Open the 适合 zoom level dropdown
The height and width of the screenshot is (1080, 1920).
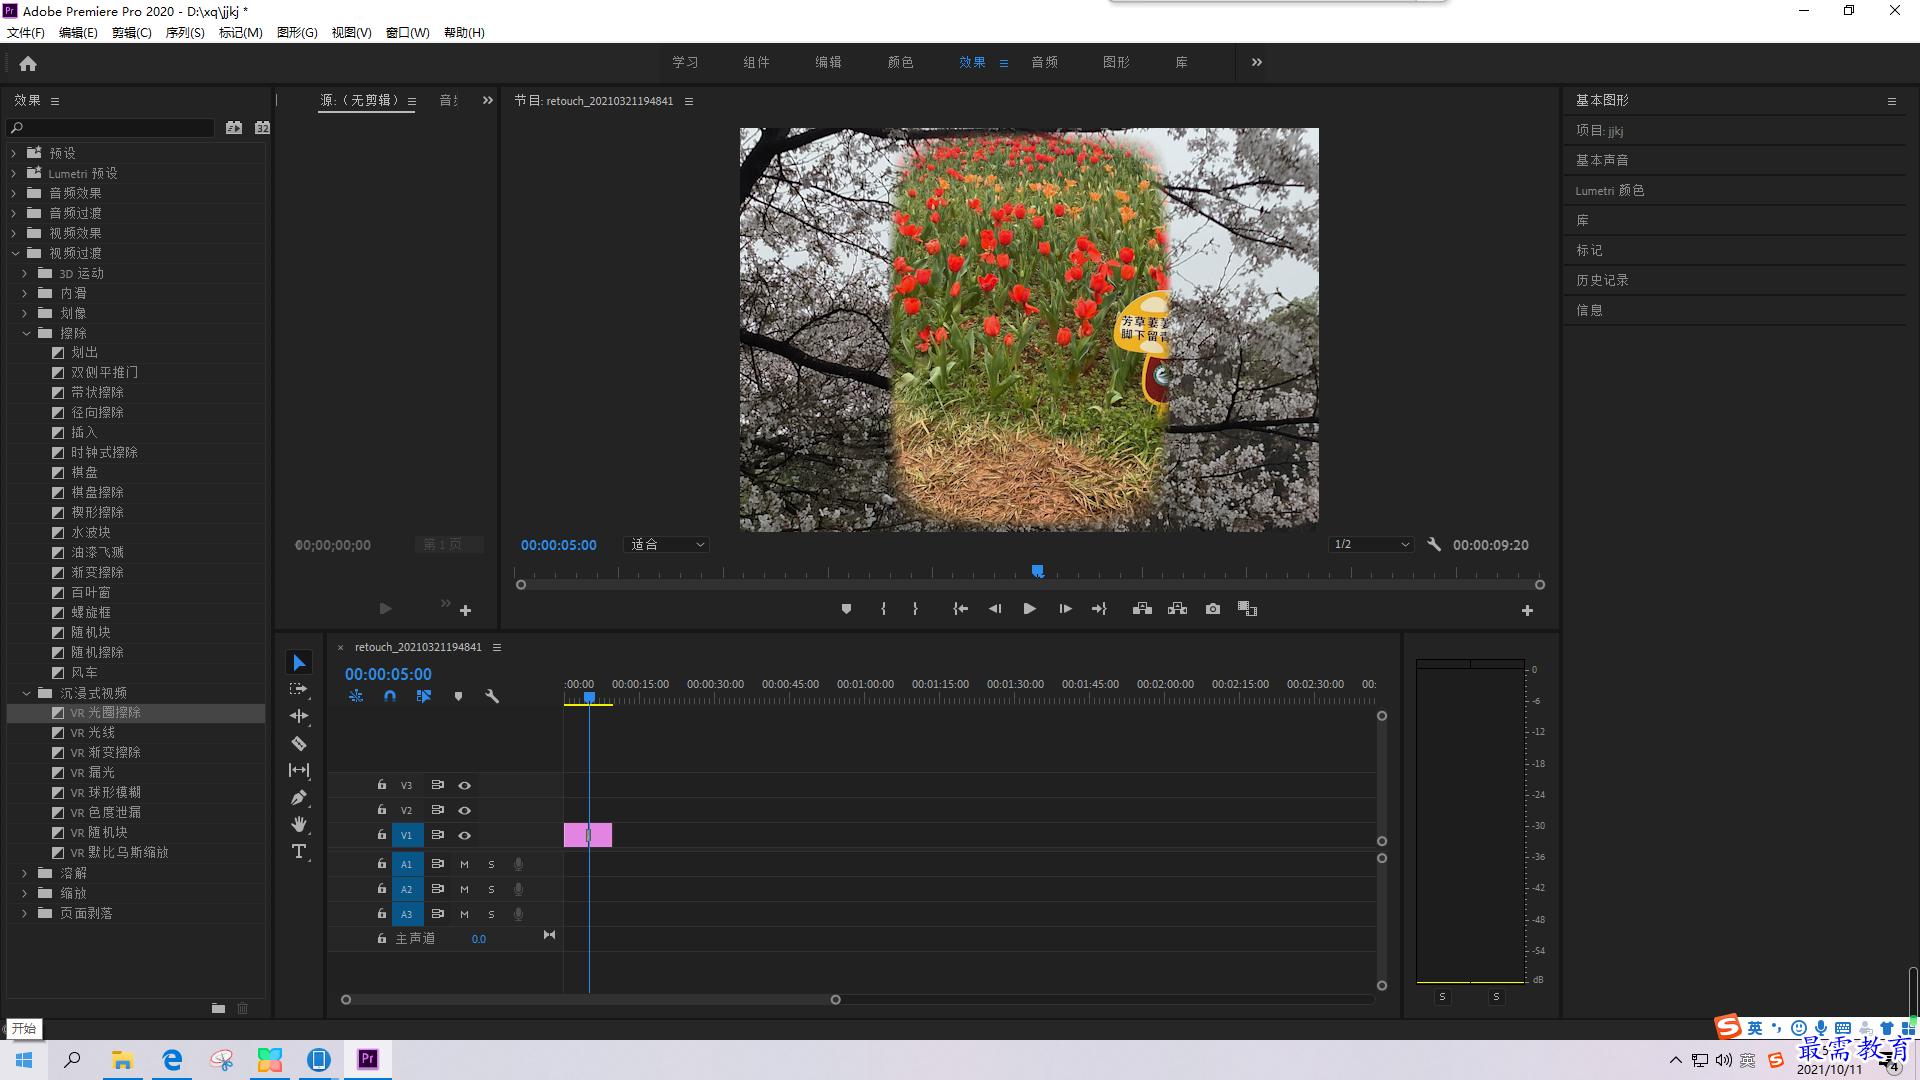tap(668, 545)
